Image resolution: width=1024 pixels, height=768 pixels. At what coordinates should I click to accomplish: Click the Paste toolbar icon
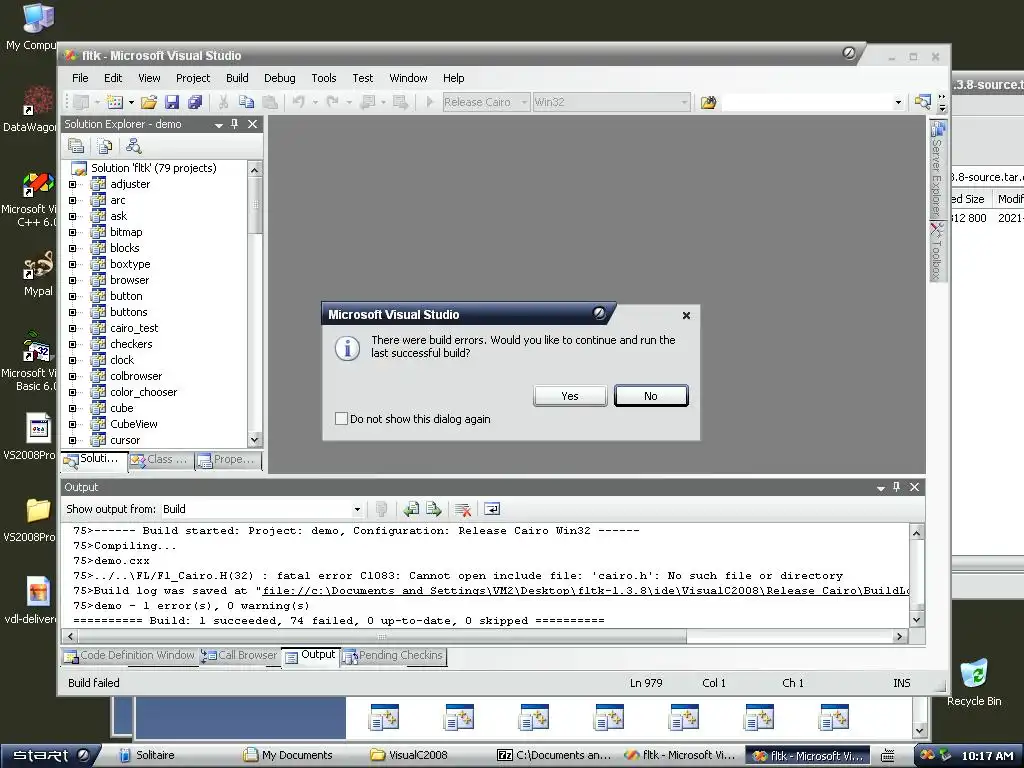[x=269, y=102]
